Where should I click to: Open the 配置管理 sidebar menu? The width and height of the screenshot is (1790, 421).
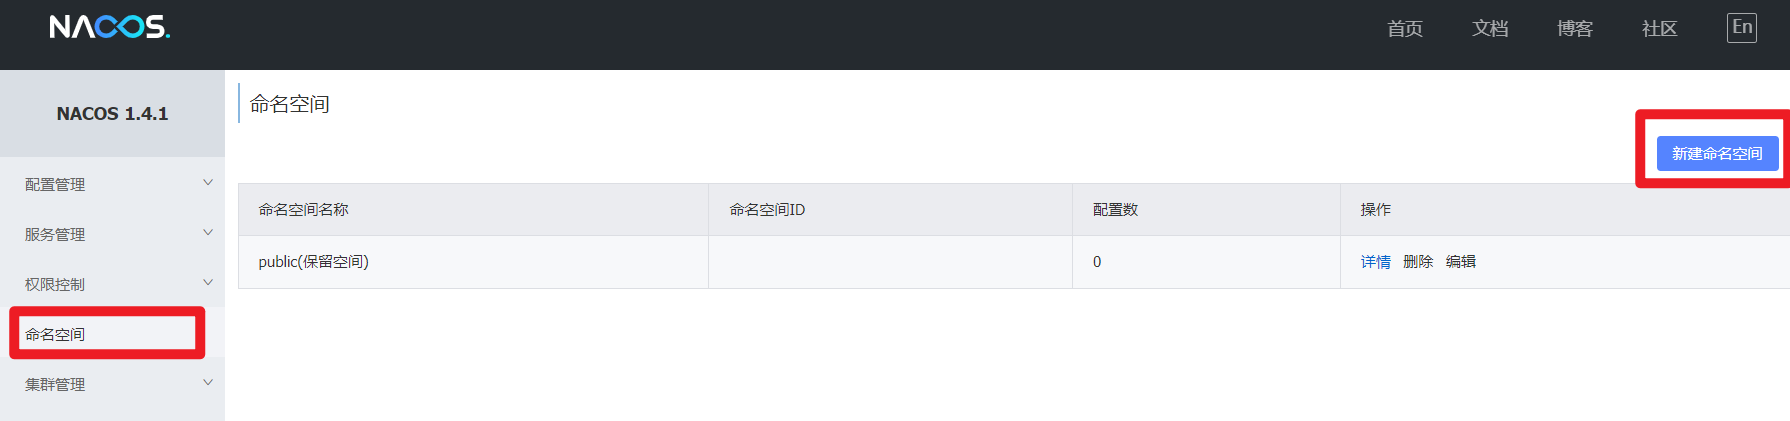pos(56,185)
